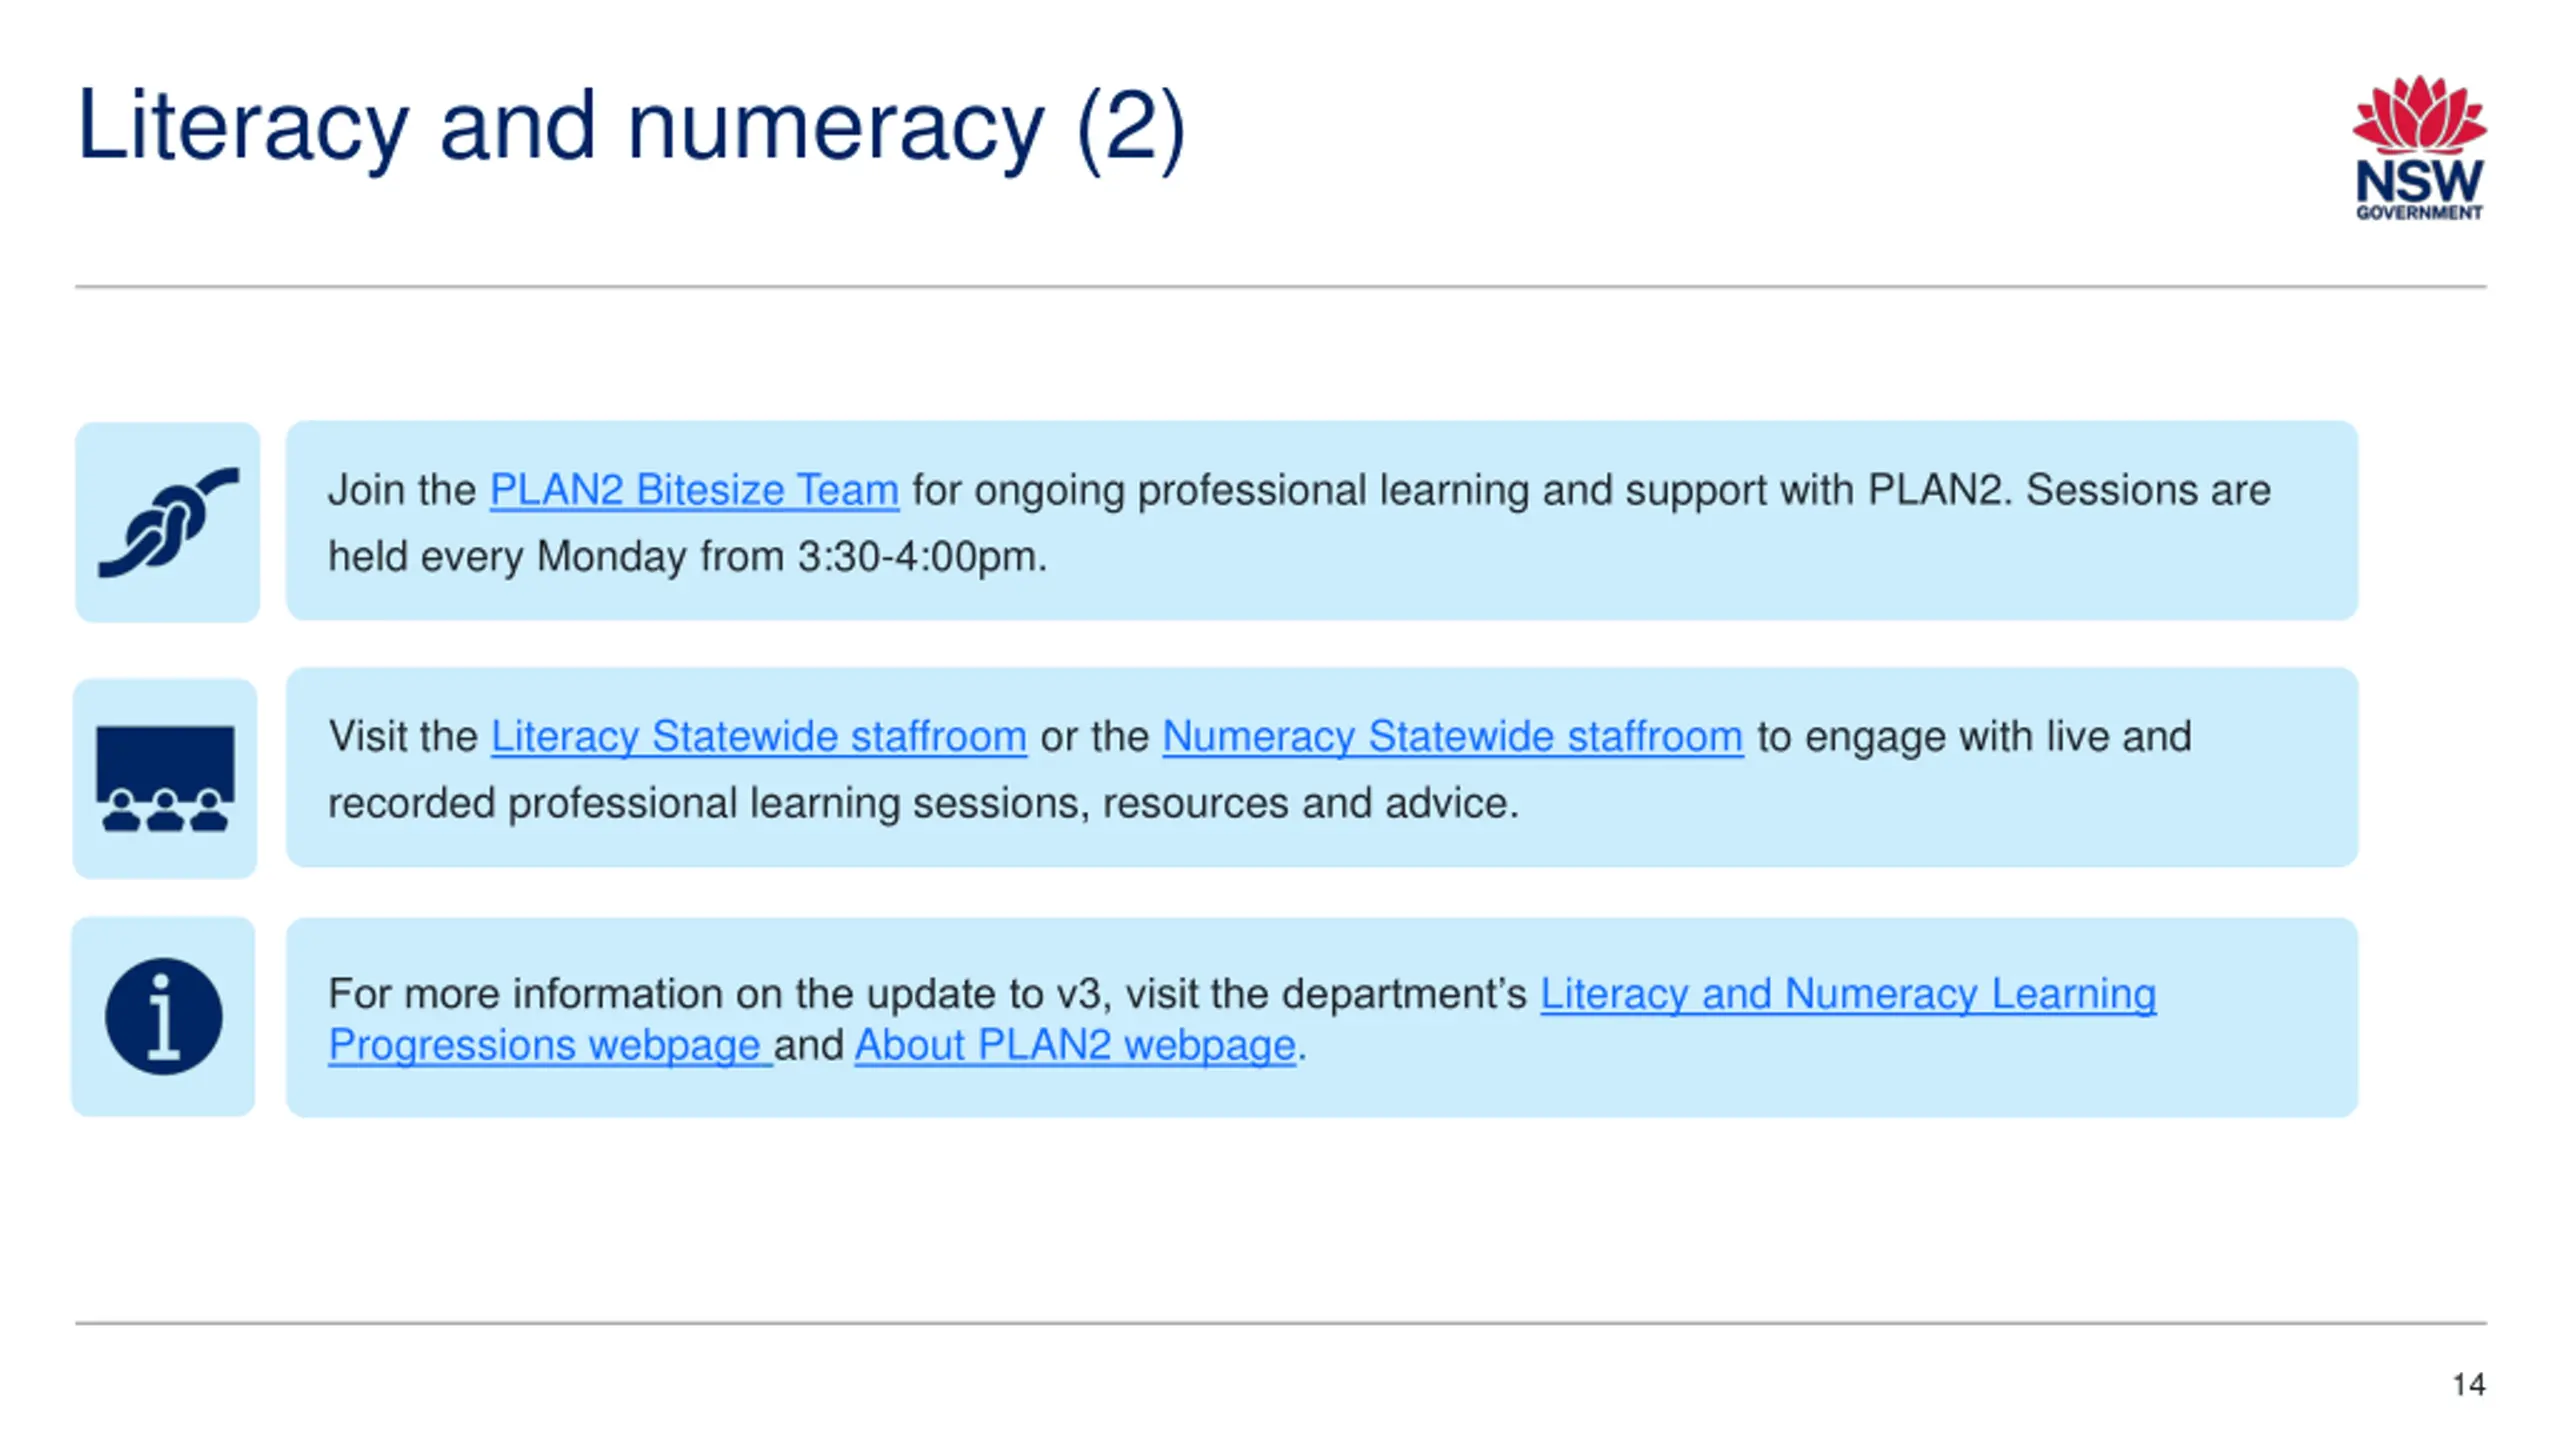The image size is (2560, 1440).
Task: Click the NSW GOVERNMENT wordmark text
Action: click(x=2419, y=190)
